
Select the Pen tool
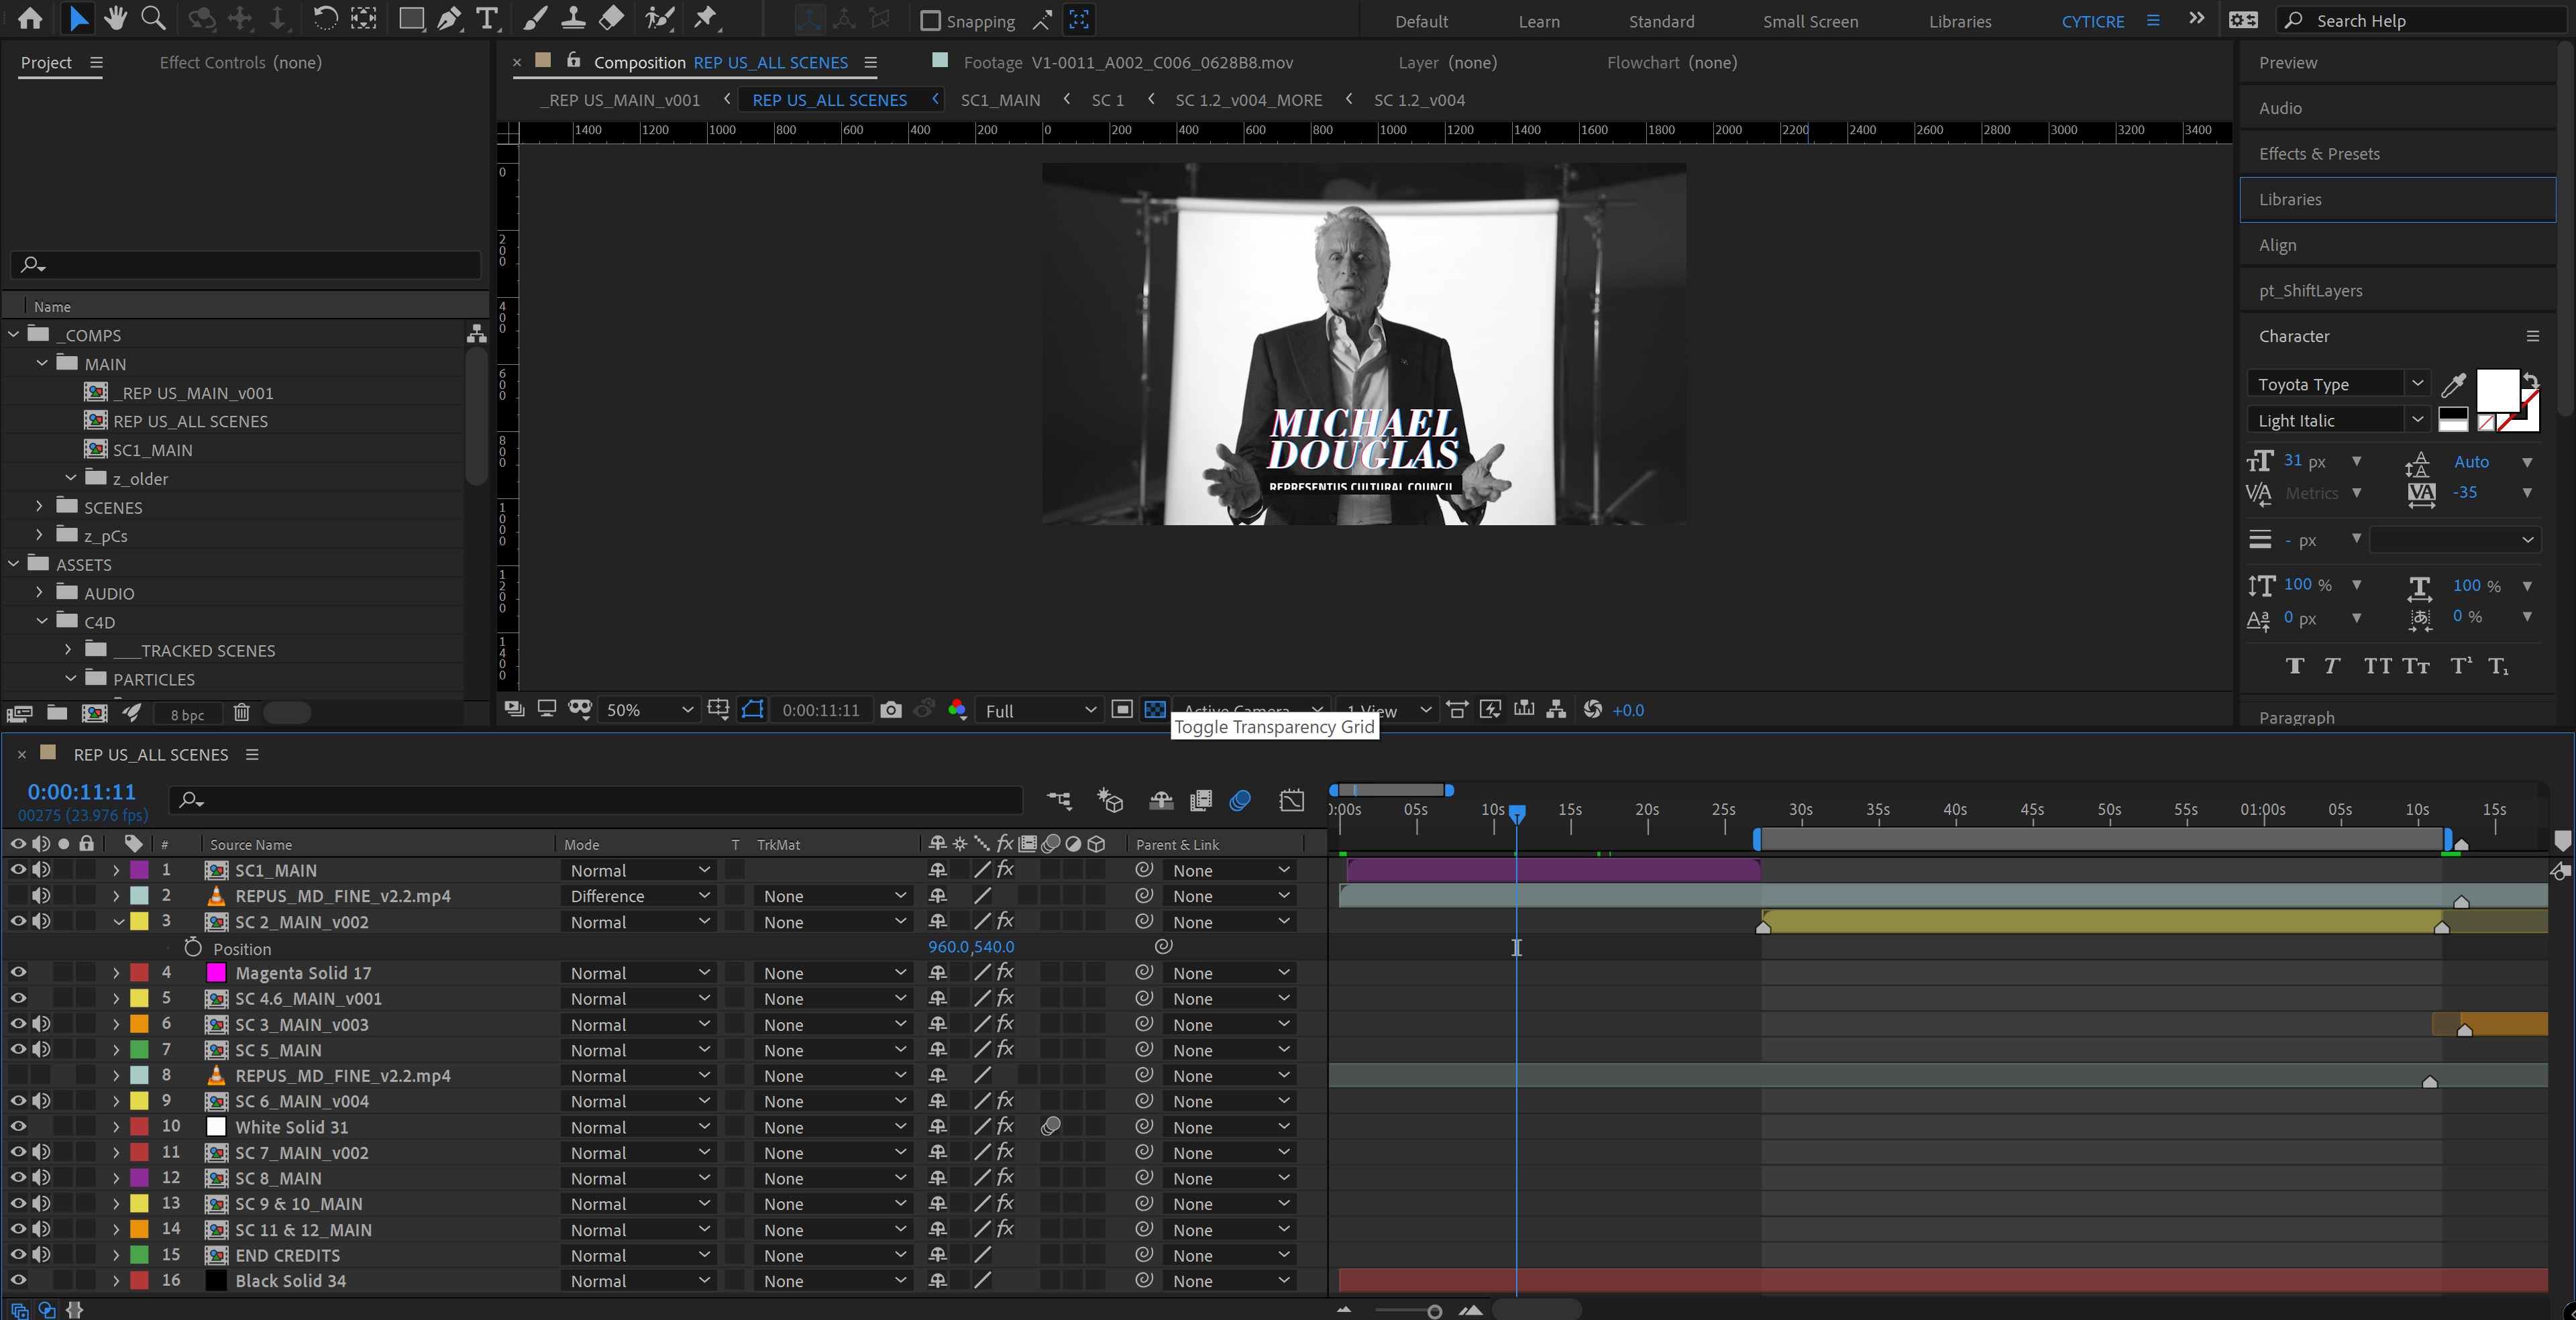click(x=449, y=18)
